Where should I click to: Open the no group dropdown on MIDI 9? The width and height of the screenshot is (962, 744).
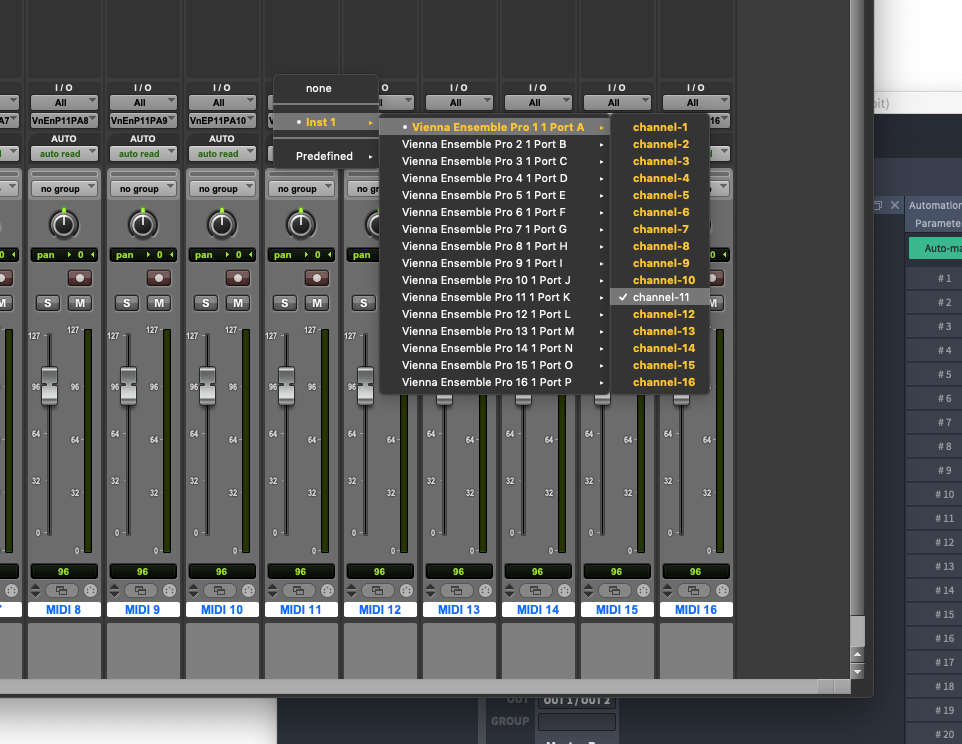coord(143,189)
